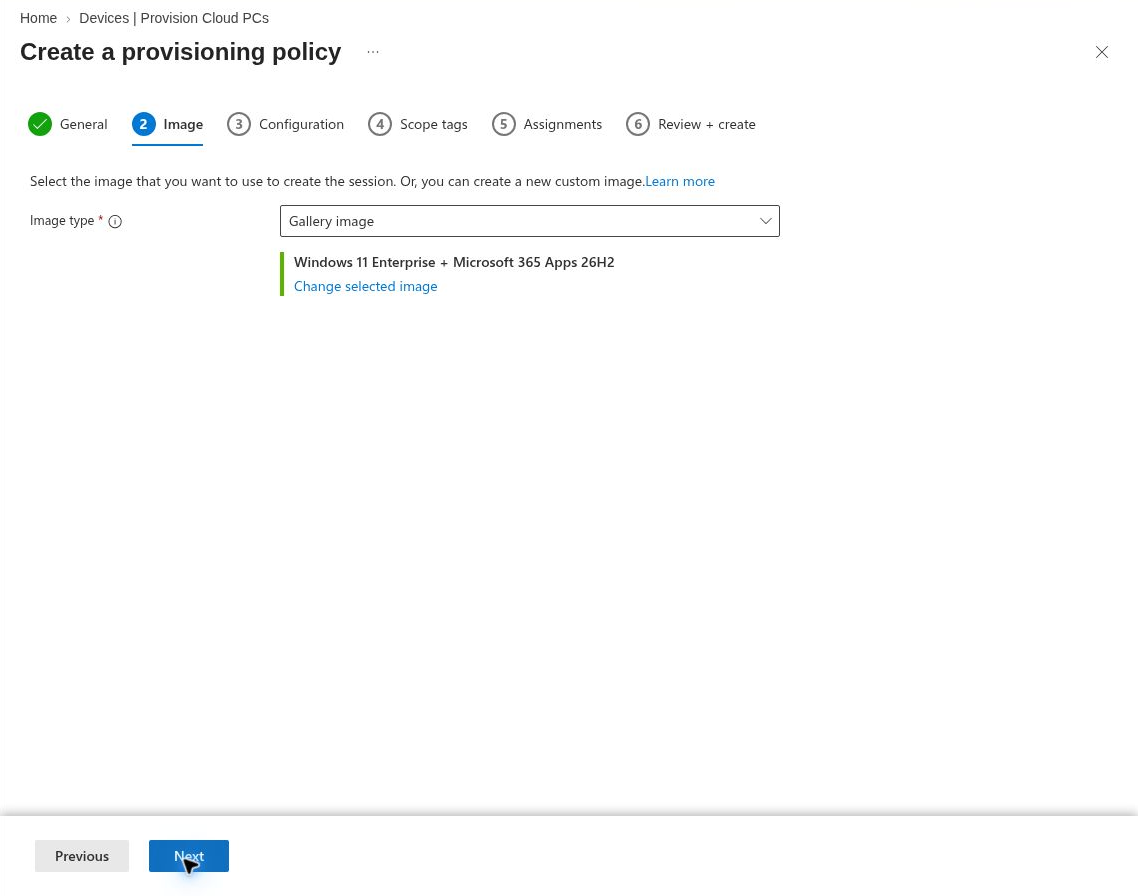Click the Create a provisioning policy heading

coord(181,52)
